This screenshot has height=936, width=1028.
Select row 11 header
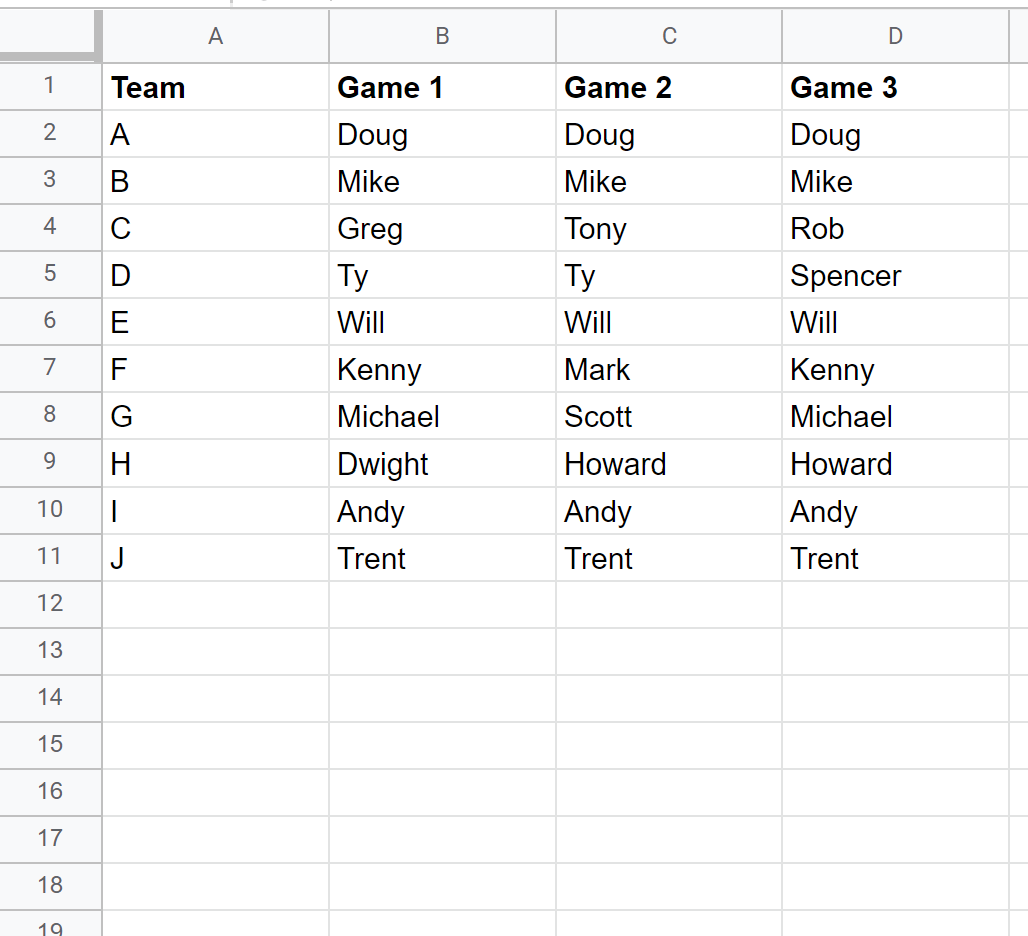coord(50,557)
